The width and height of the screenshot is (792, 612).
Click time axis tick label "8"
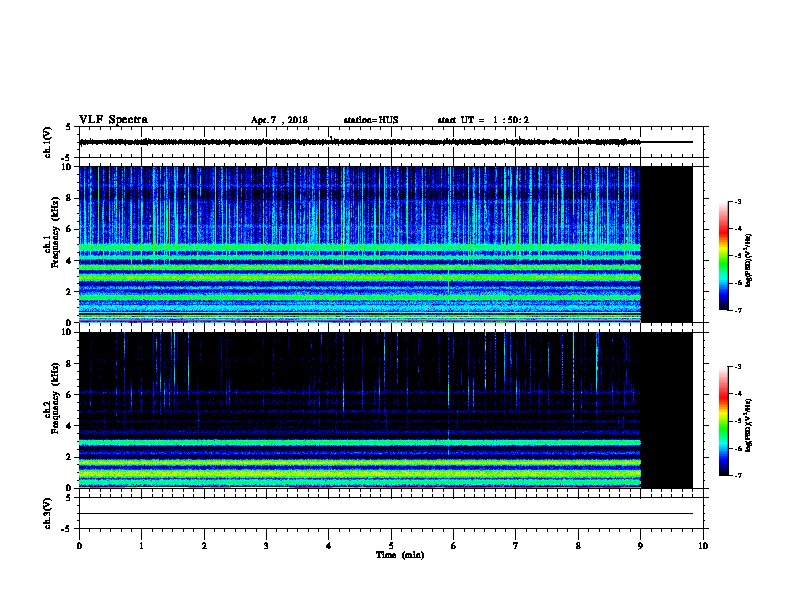578,545
